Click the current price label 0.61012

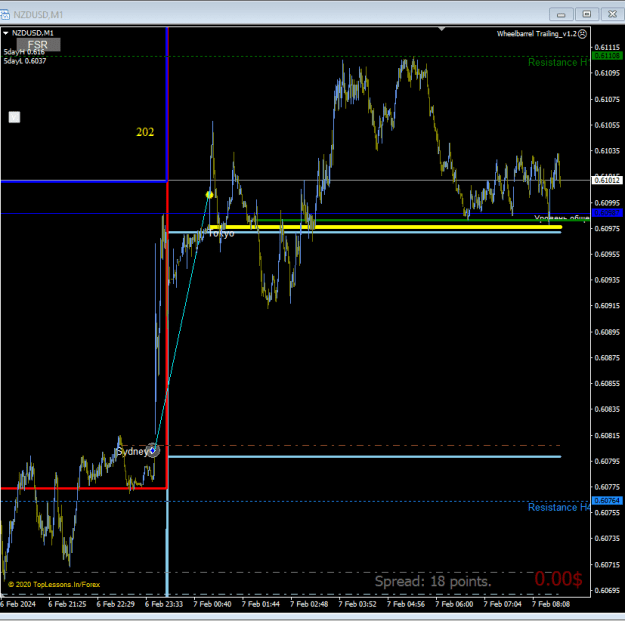click(x=607, y=181)
